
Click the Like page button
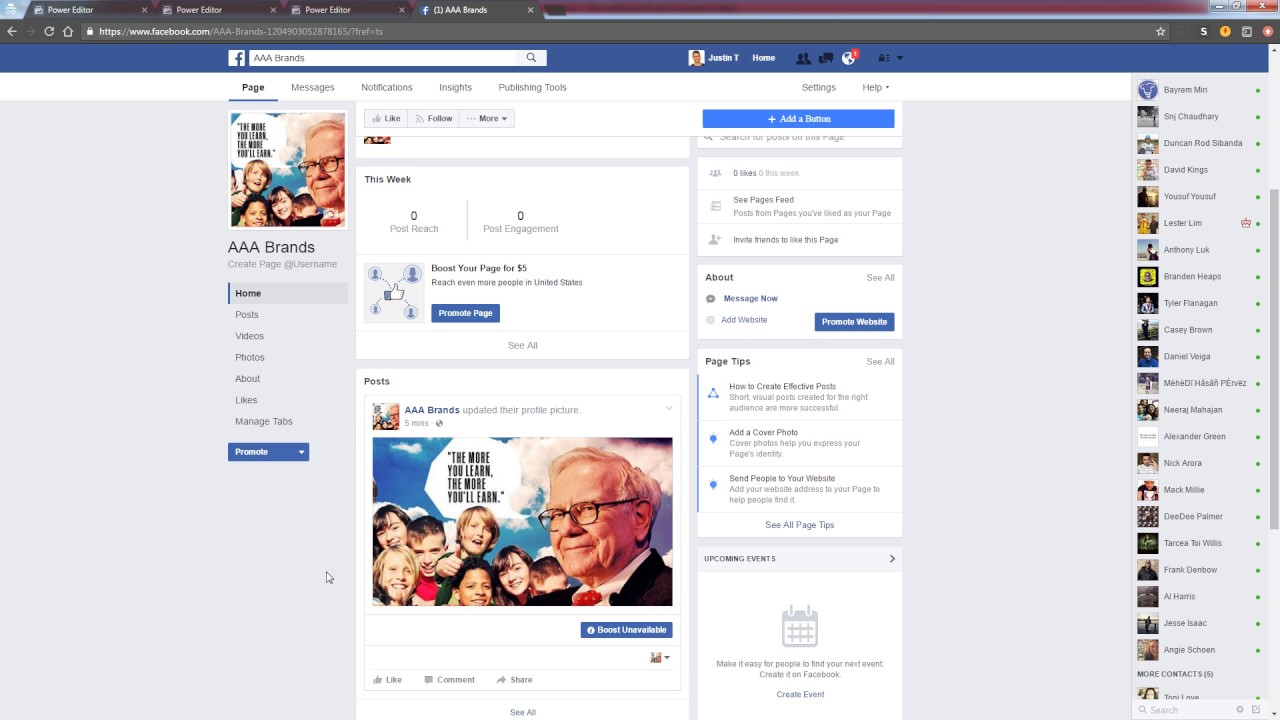(386, 118)
